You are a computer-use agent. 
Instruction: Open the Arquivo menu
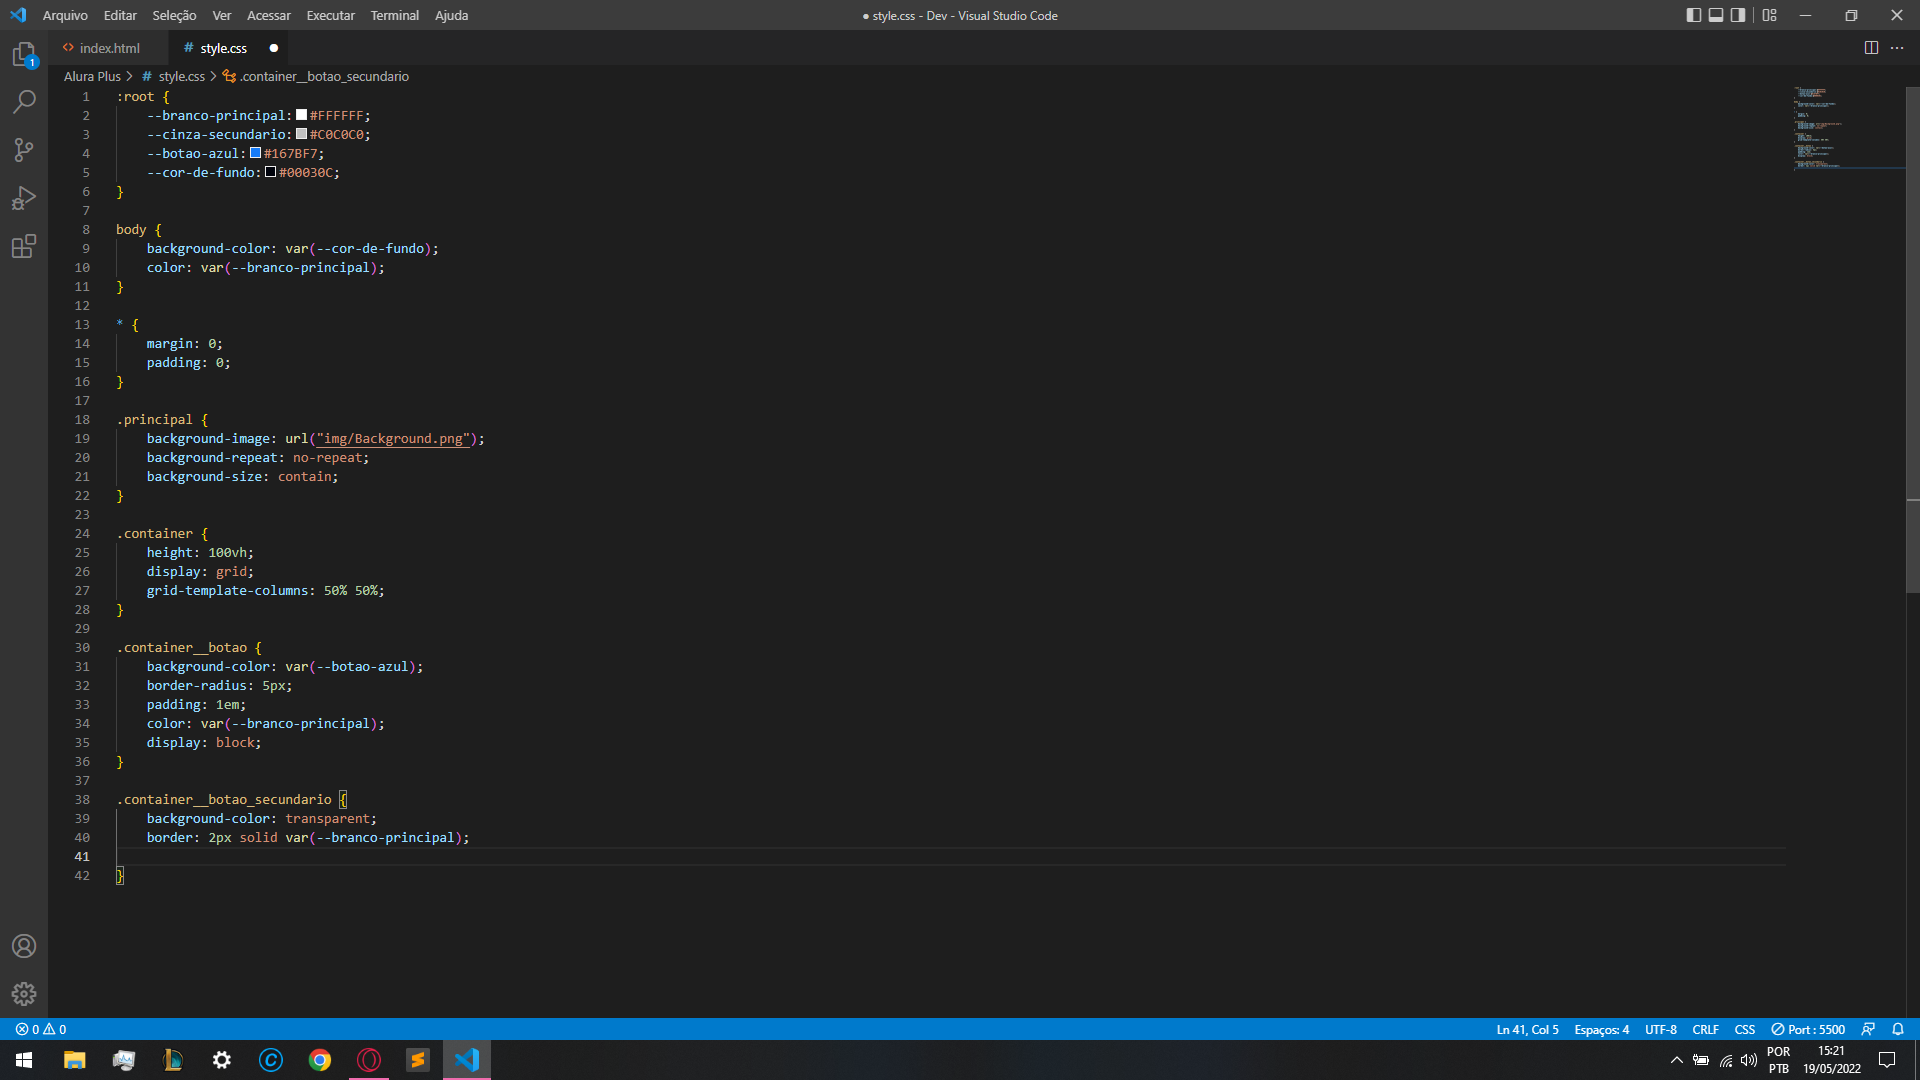65,15
